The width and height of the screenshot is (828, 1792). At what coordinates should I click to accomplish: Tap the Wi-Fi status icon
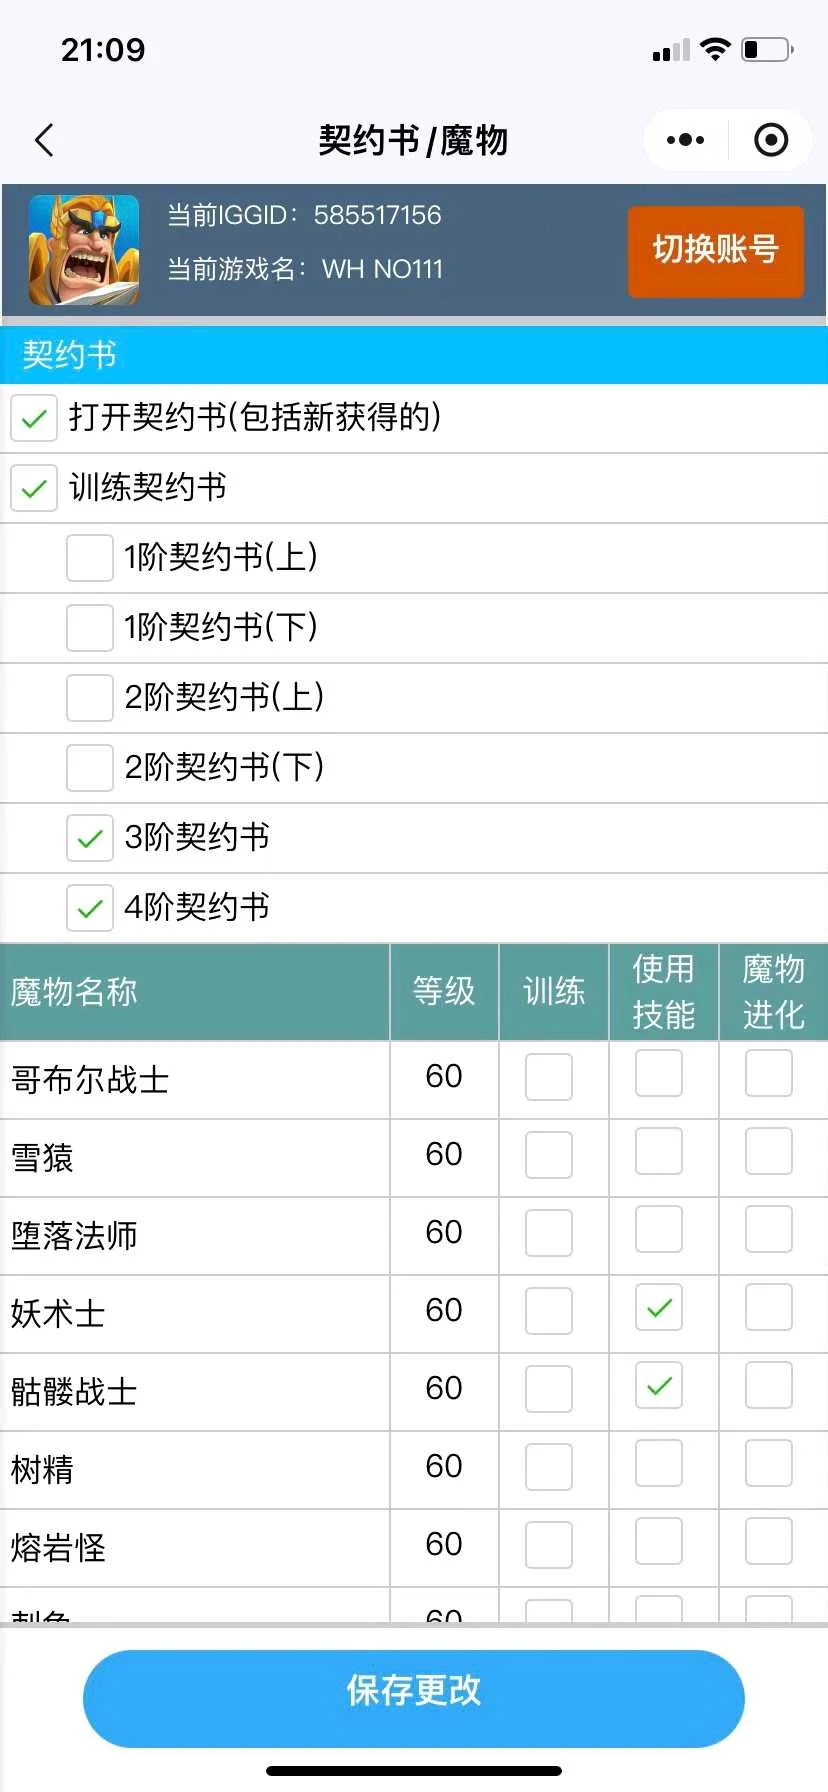click(715, 49)
